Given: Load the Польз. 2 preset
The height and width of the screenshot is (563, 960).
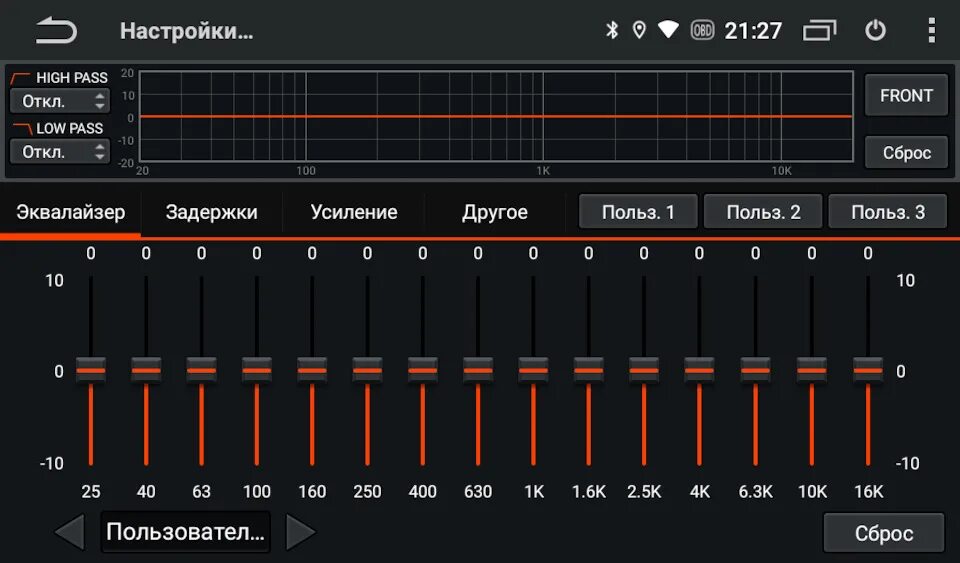Looking at the screenshot, I should 763,212.
